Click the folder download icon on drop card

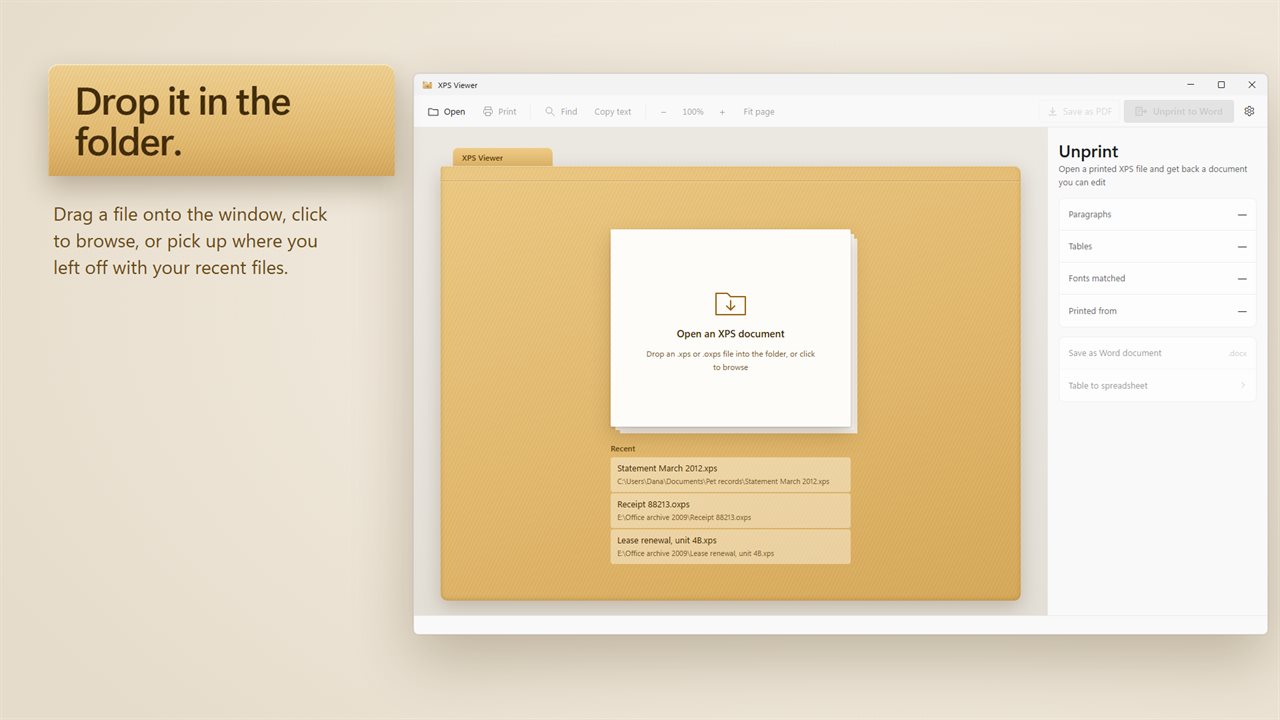[730, 303]
